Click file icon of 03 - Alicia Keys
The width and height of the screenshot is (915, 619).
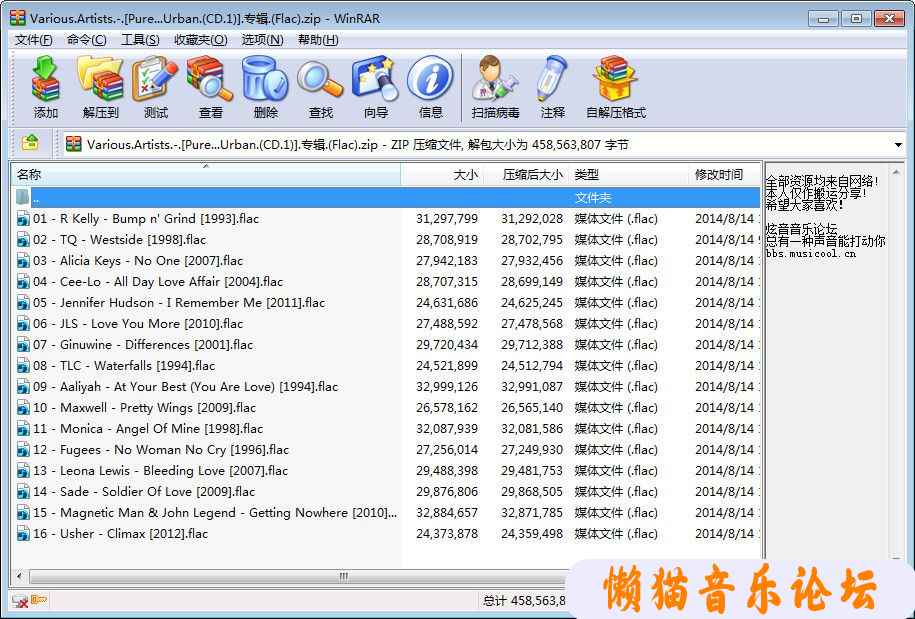coord(23,261)
